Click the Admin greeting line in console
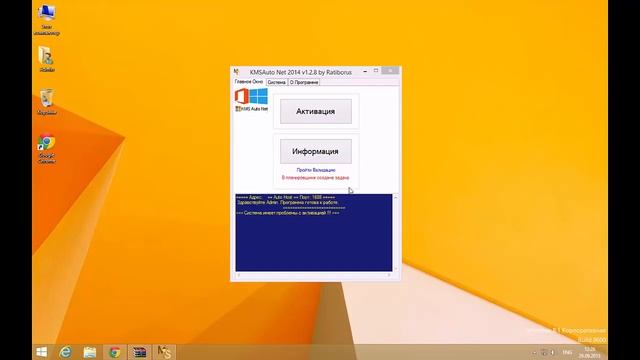The width and height of the screenshot is (640, 360). 287,202
